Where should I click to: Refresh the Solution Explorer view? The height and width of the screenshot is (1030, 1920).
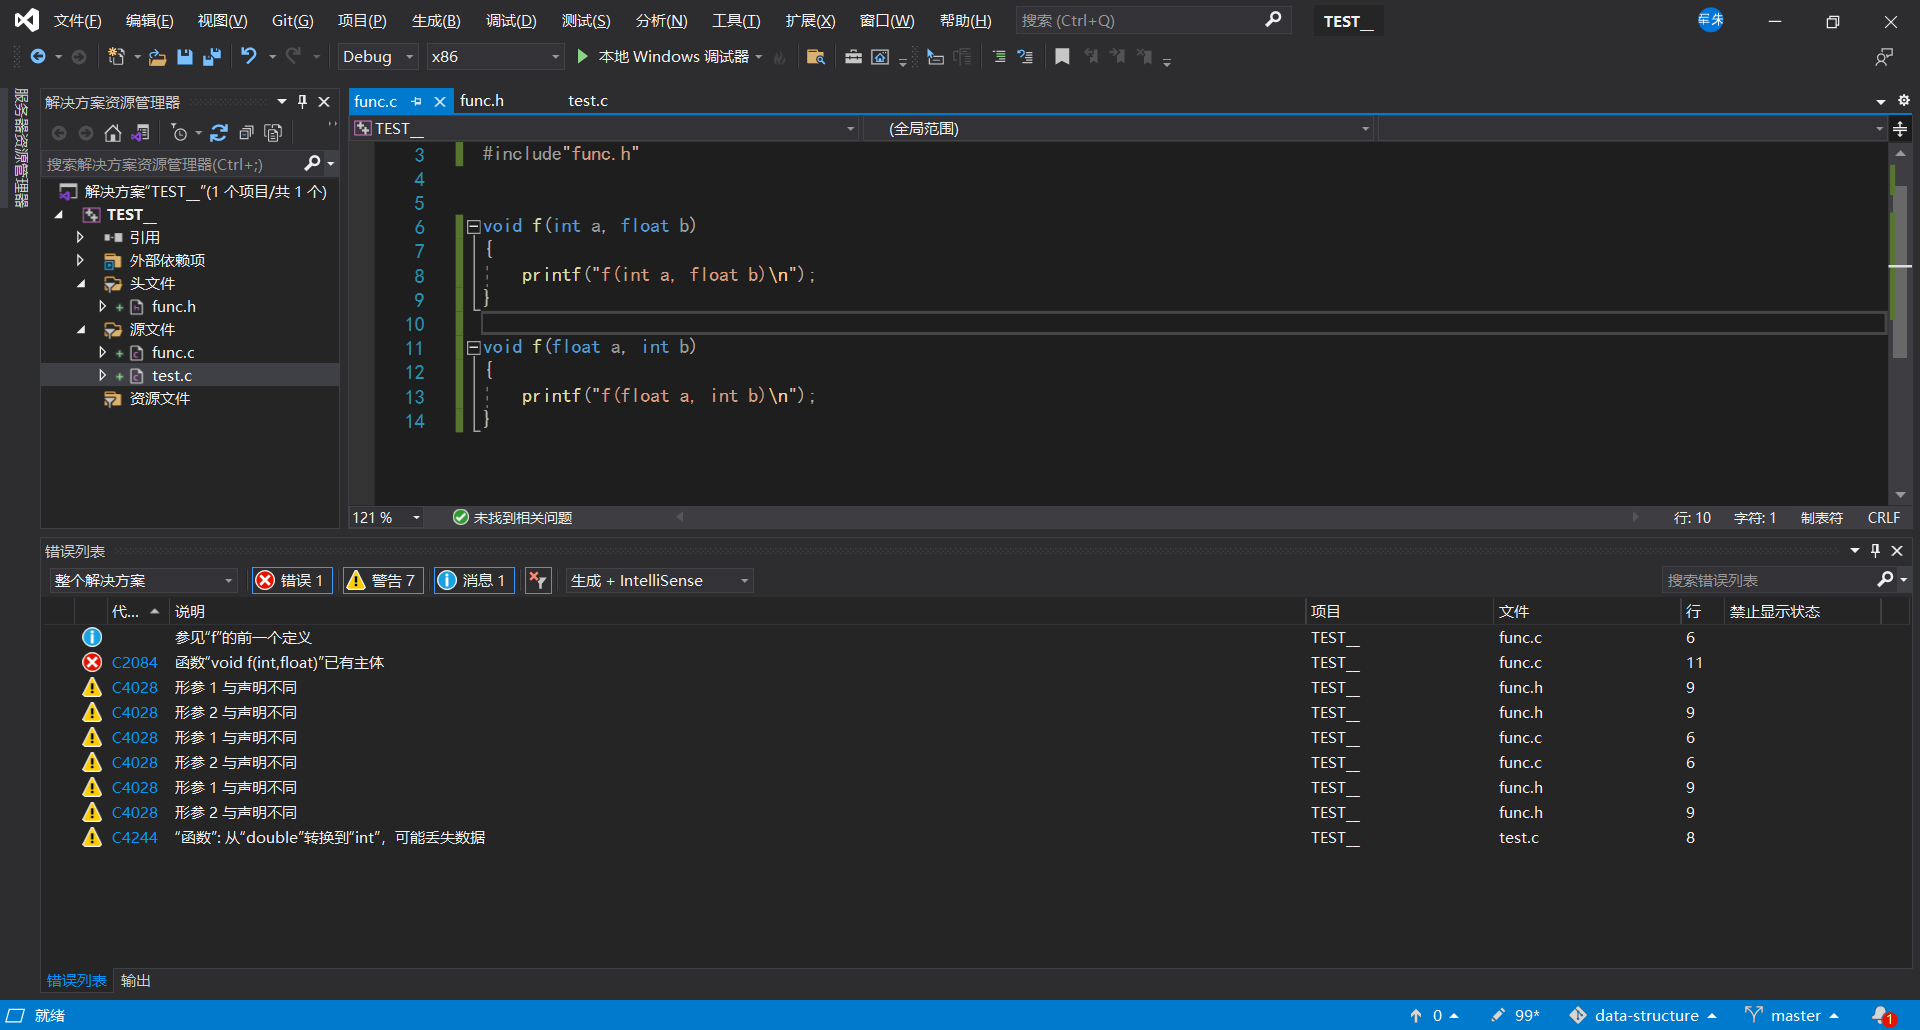219,133
